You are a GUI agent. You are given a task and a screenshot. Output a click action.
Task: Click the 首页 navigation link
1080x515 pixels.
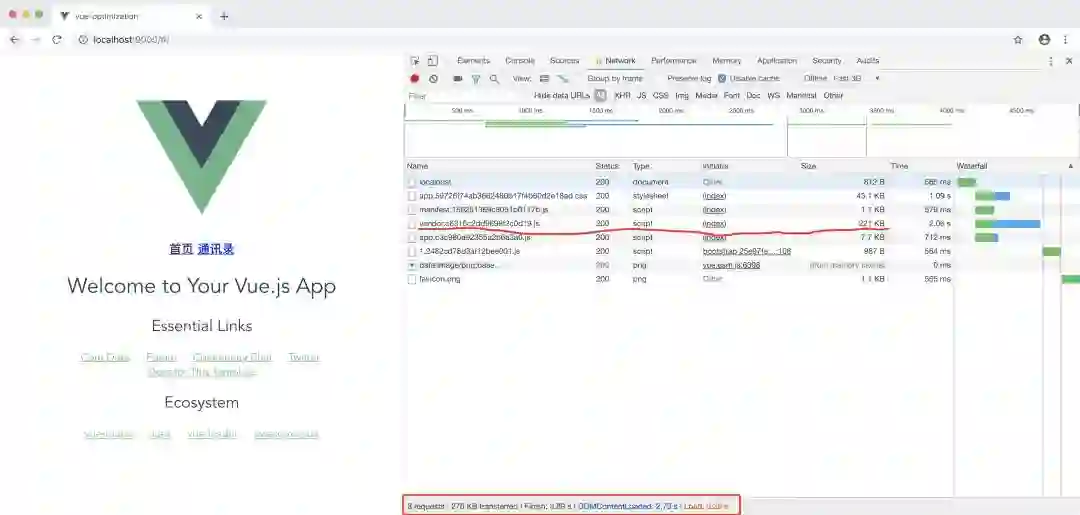click(x=180, y=249)
